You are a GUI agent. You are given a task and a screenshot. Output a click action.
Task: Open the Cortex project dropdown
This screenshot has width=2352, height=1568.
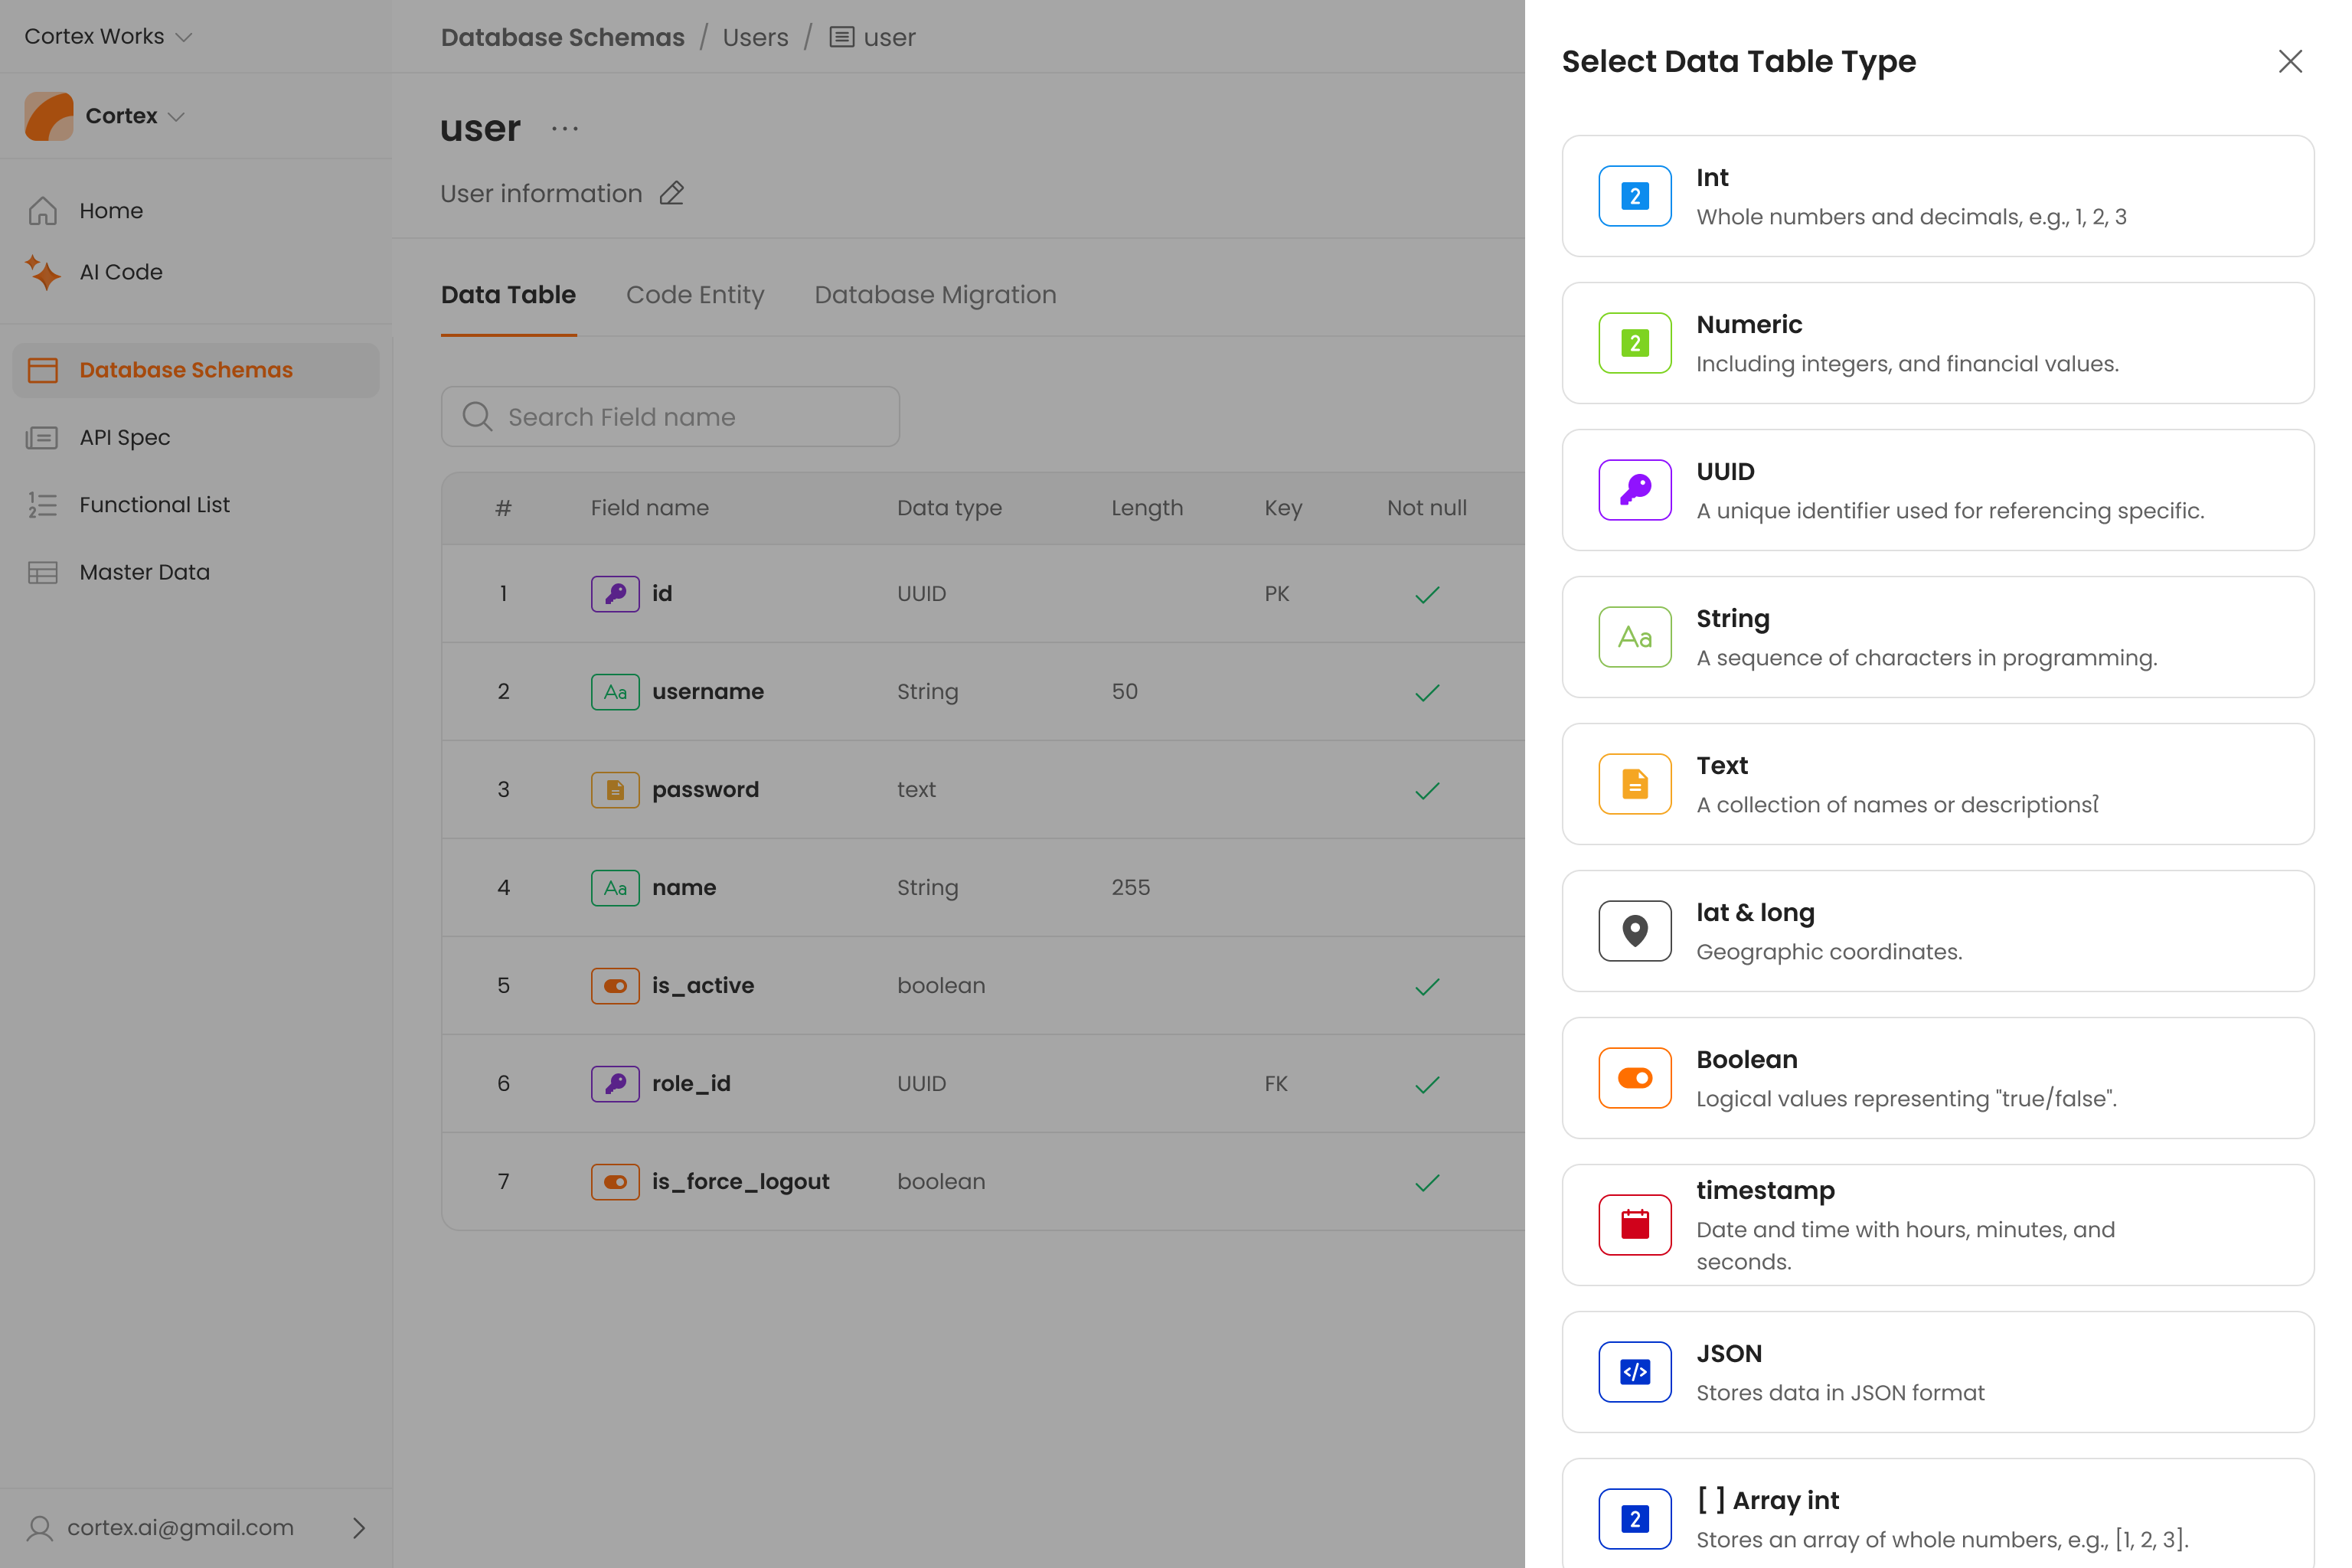(x=176, y=116)
